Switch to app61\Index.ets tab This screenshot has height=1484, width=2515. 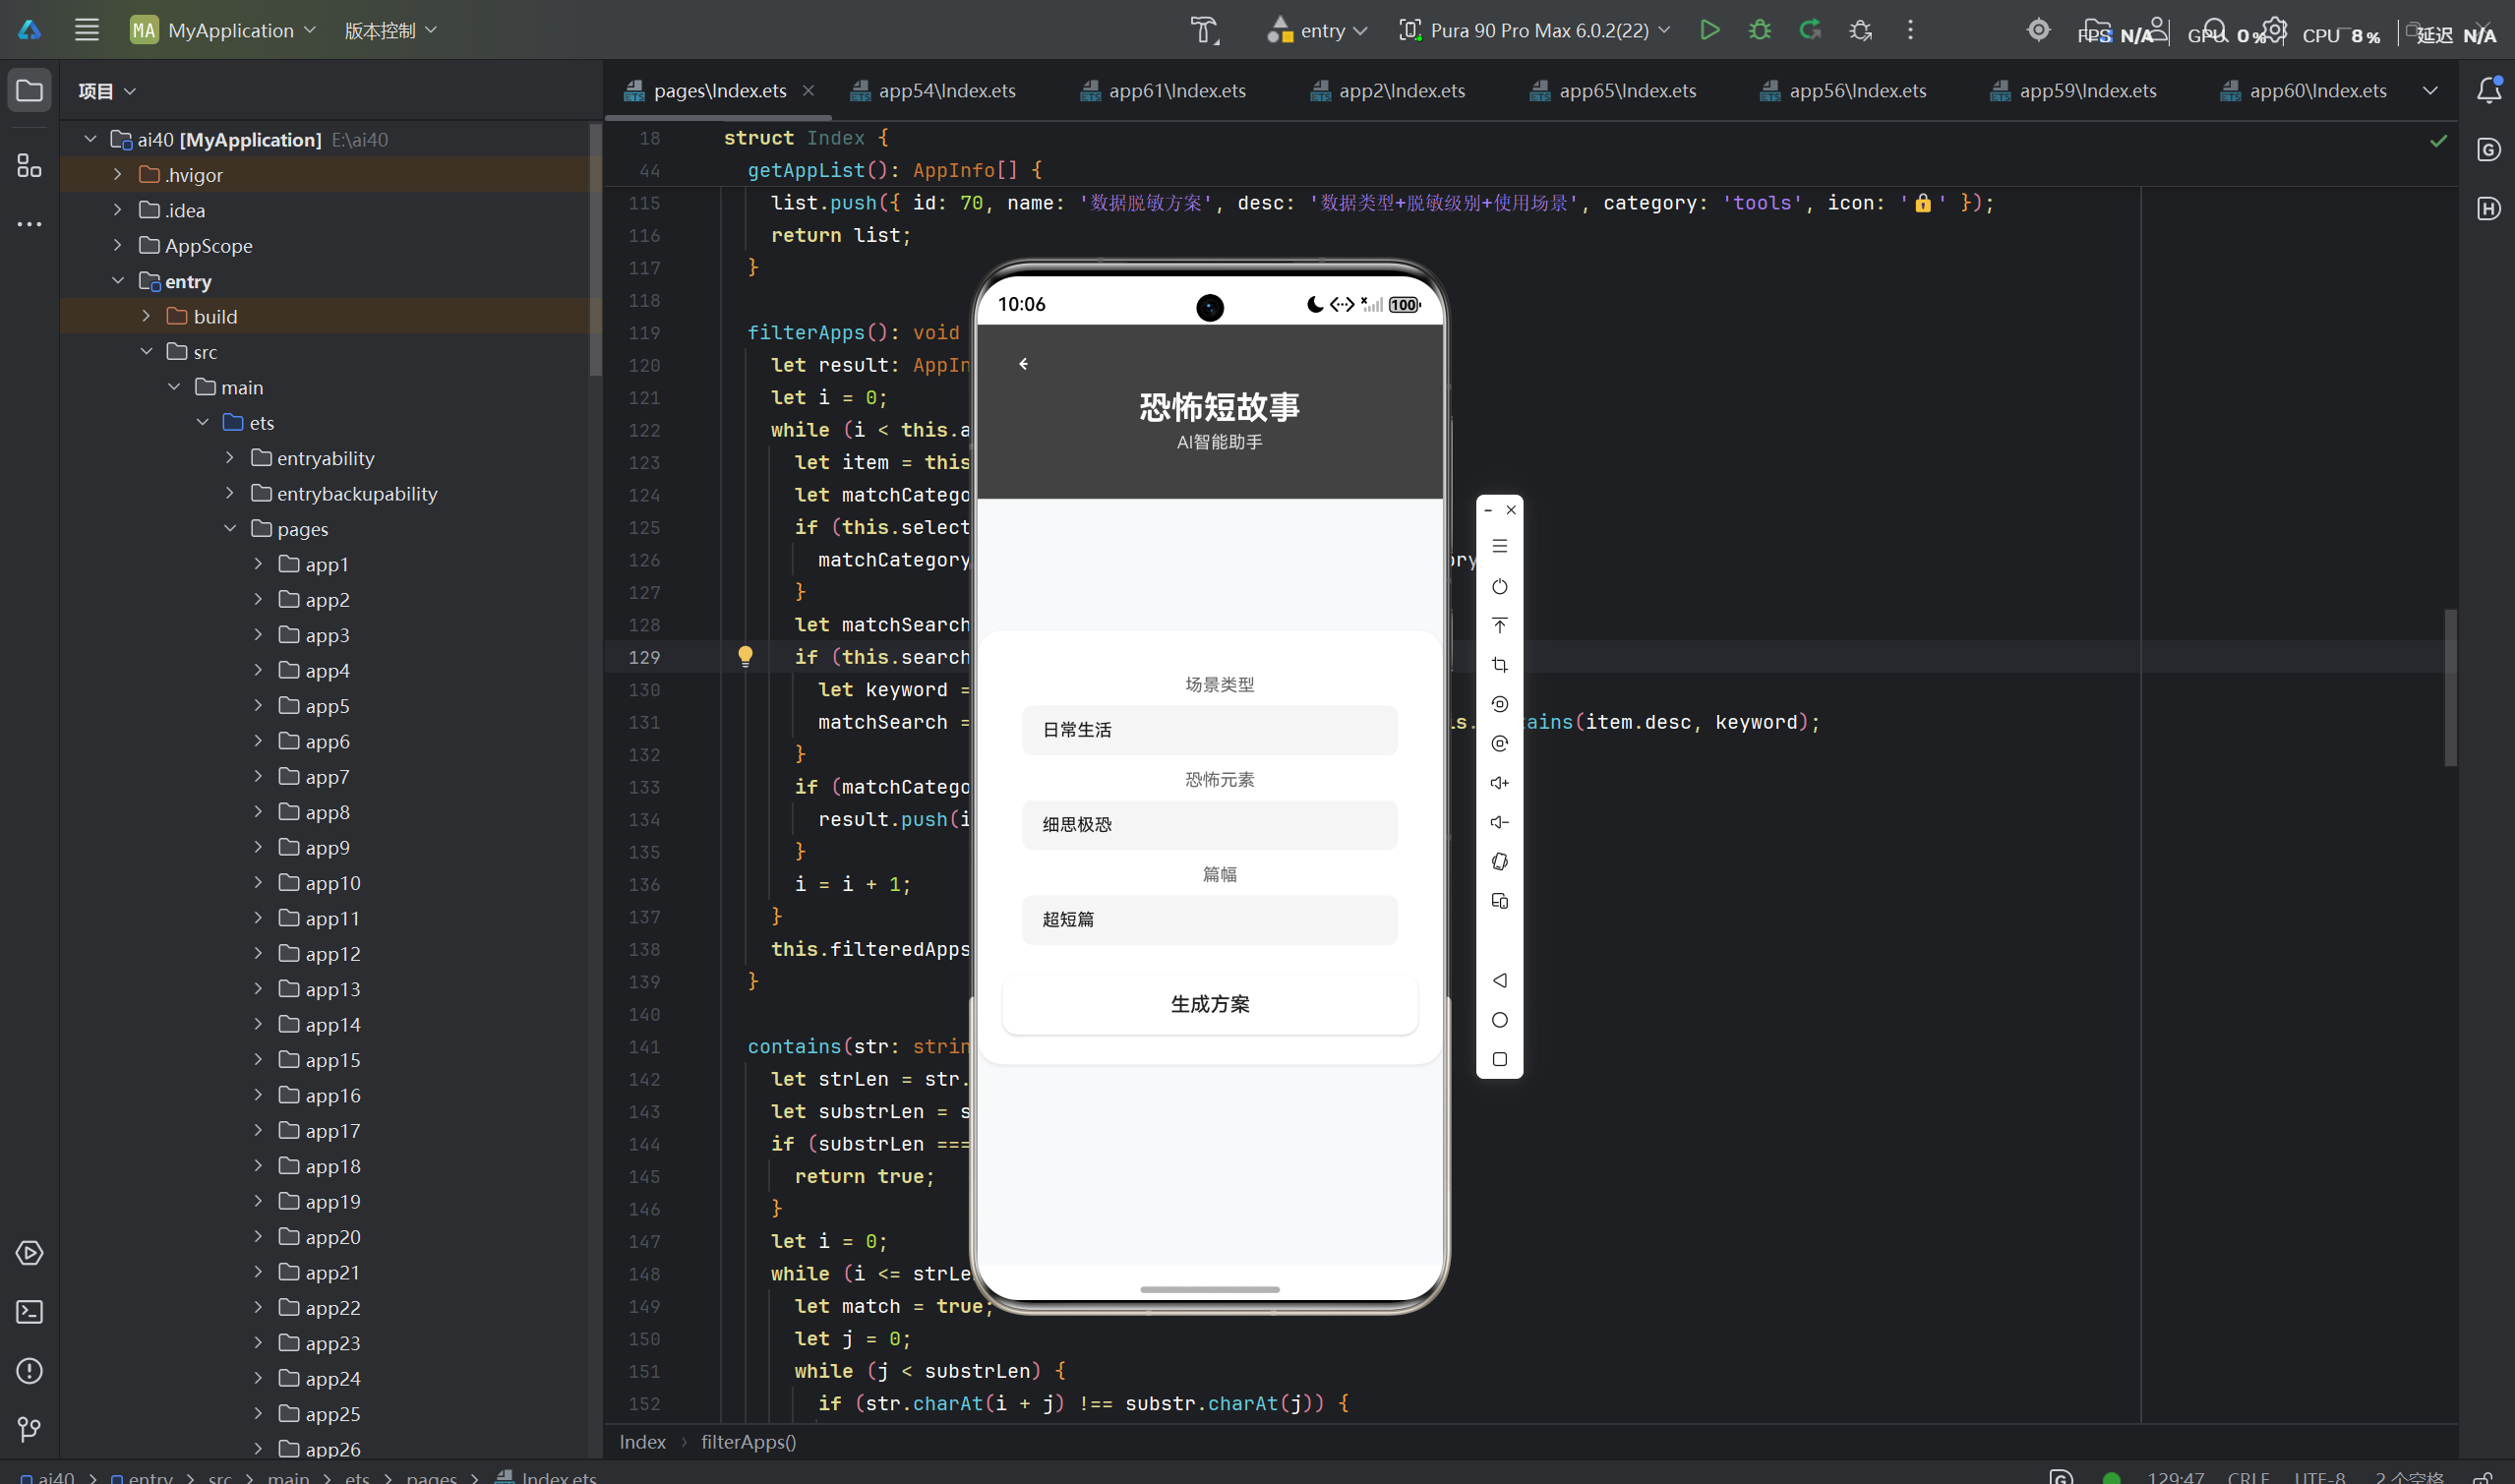(1163, 91)
